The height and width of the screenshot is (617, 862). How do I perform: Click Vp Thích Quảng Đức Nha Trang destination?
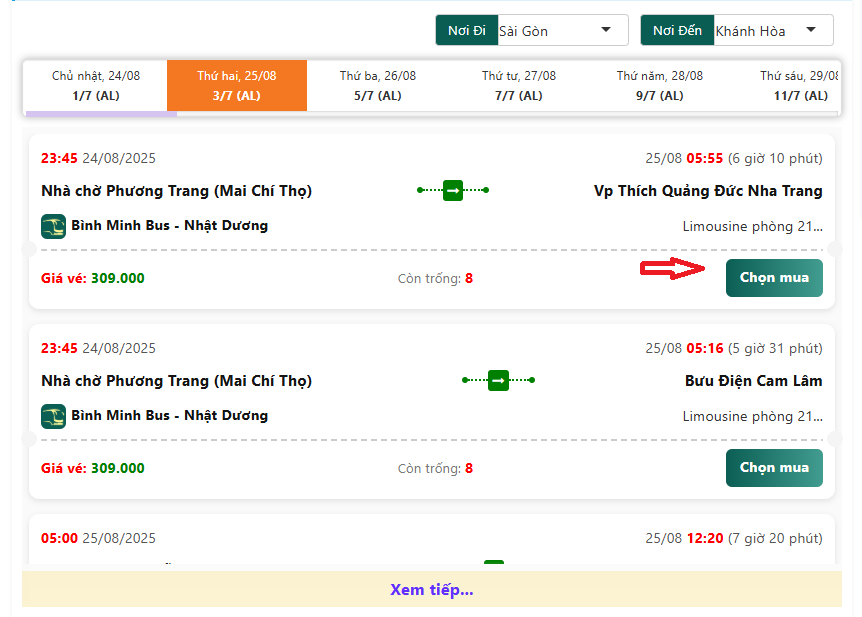[708, 191]
